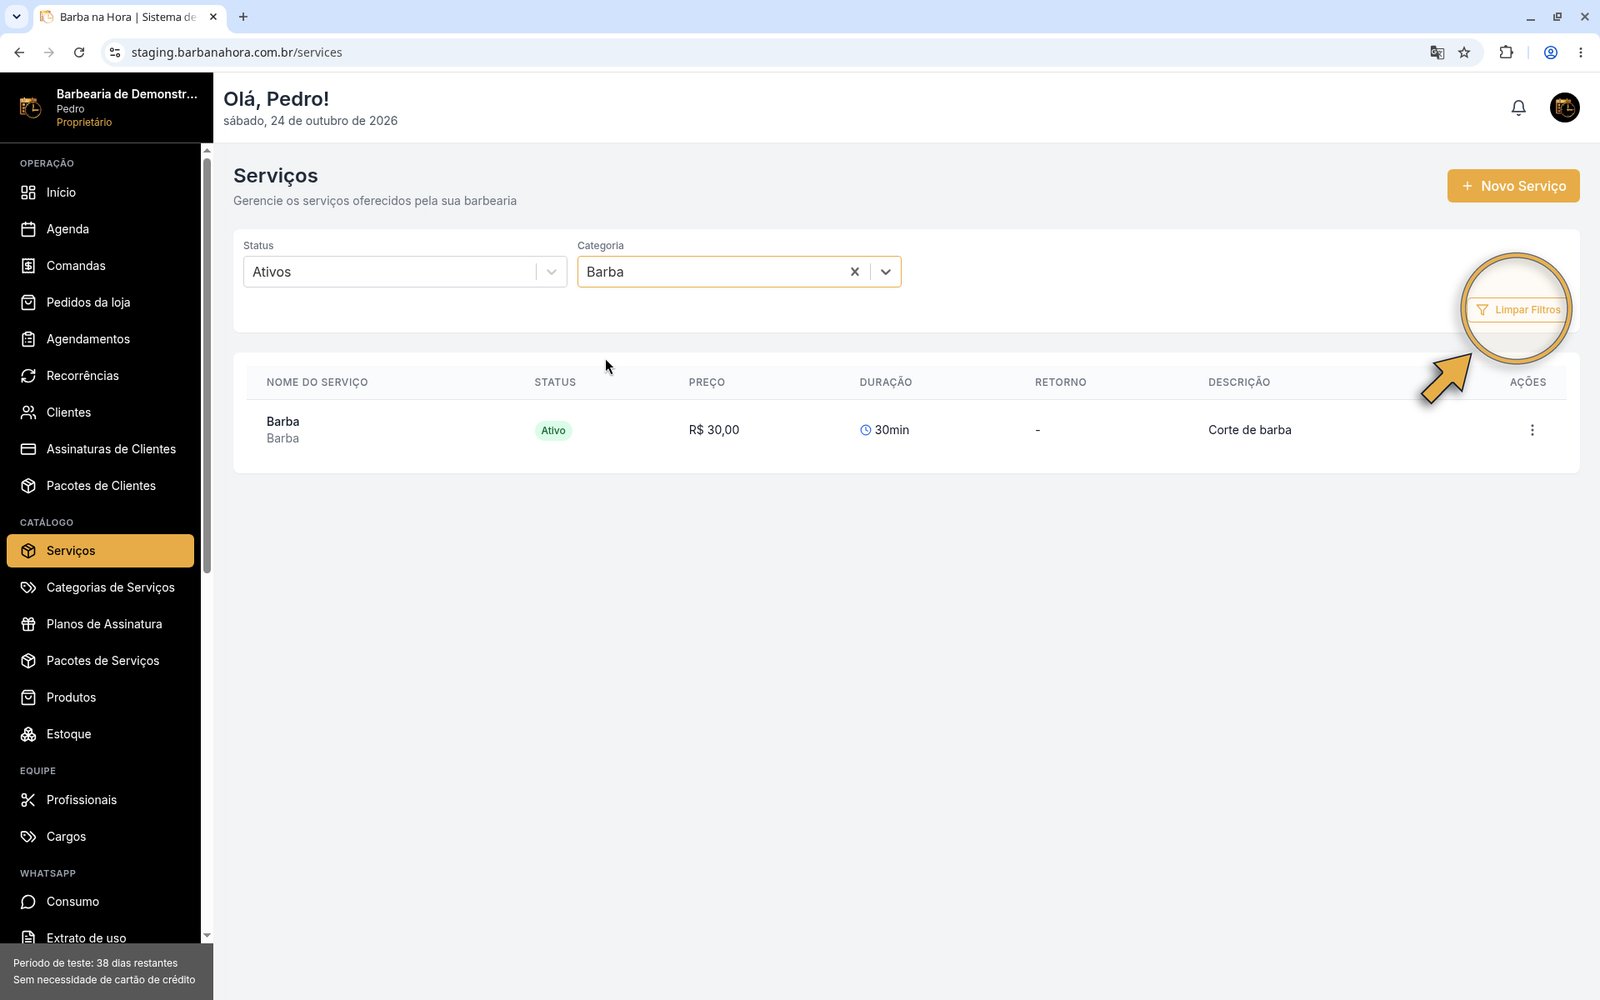Screen dimensions: 1600x1000
Task: Click the 30min duration value
Action: pos(885,430)
